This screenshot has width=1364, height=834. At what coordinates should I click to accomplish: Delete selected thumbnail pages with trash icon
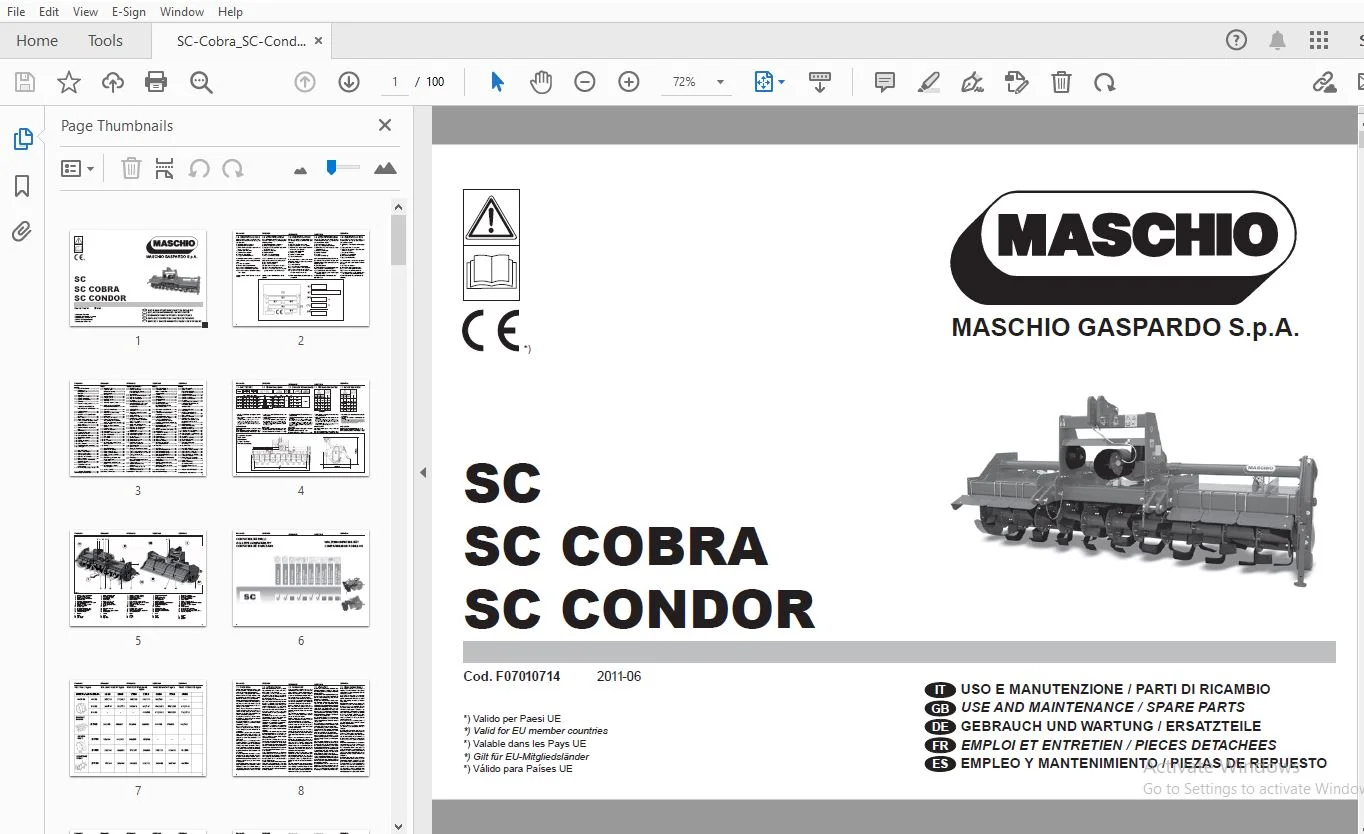[131, 168]
